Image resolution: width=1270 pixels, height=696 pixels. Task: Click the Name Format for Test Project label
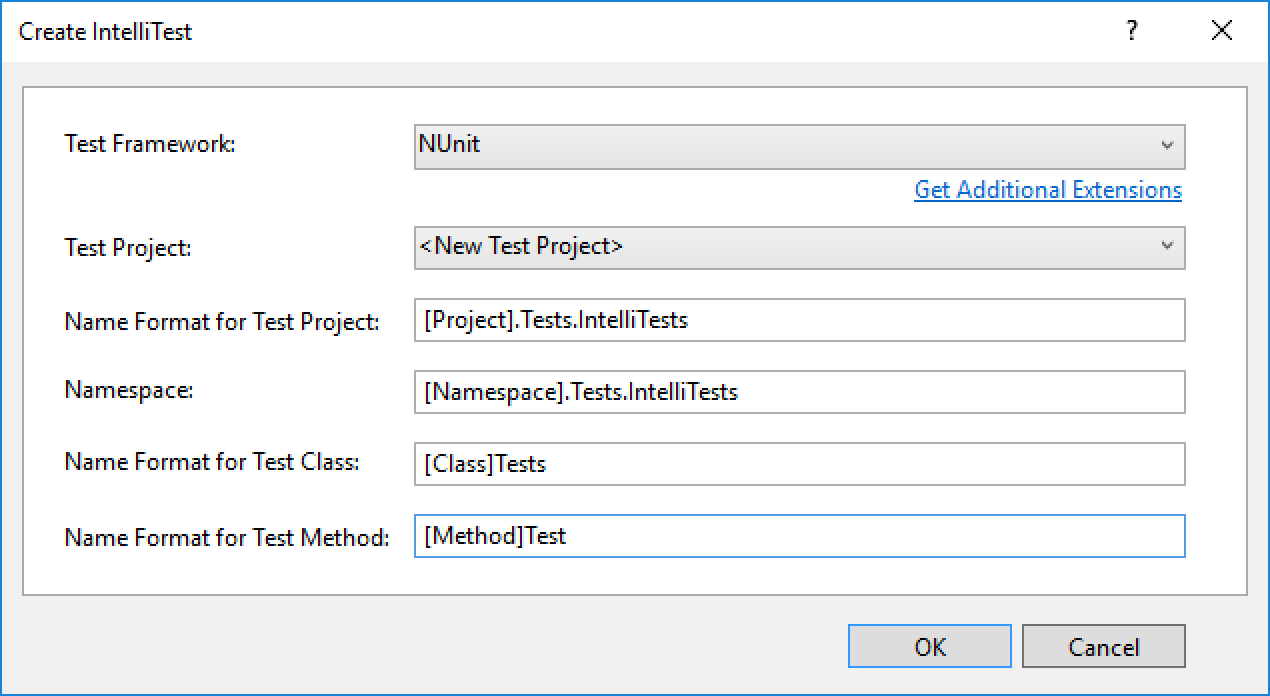(x=222, y=322)
